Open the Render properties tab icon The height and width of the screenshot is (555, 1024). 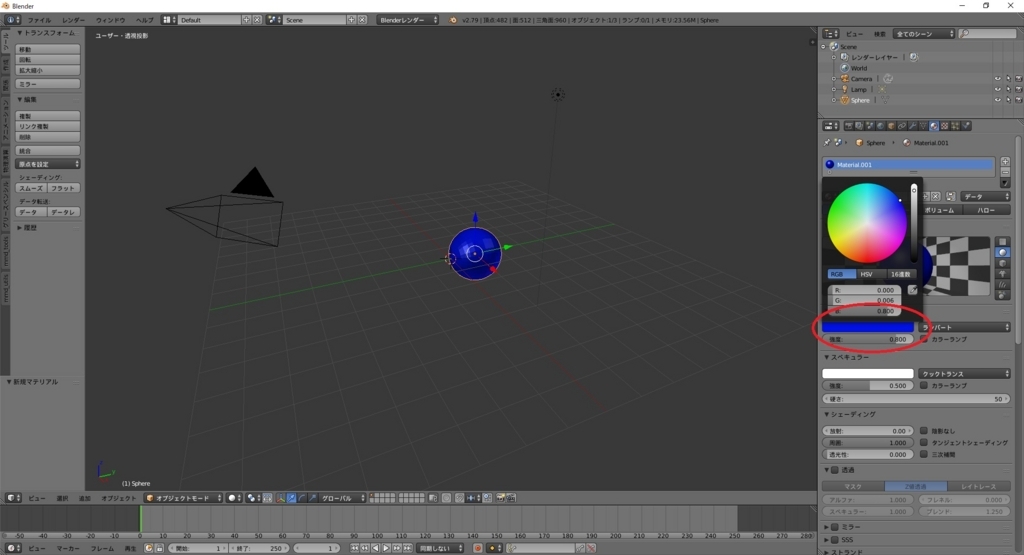[849, 126]
